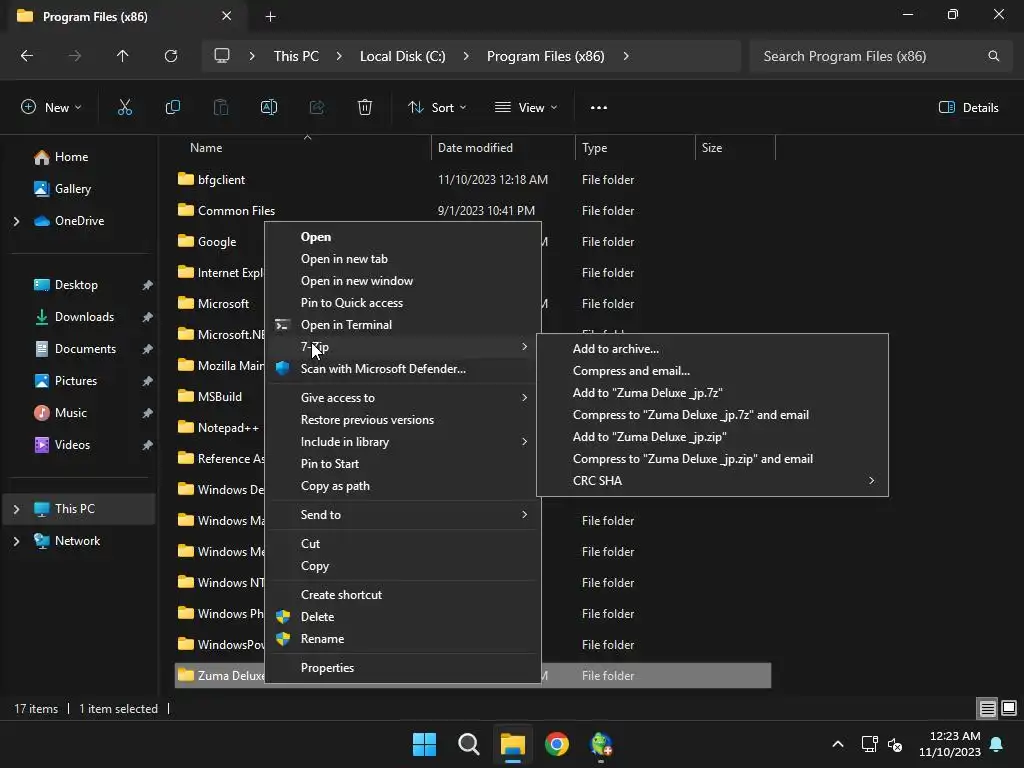The image size is (1024, 768).
Task: Switch to large thumbnails view icon
Action: coord(1009,708)
